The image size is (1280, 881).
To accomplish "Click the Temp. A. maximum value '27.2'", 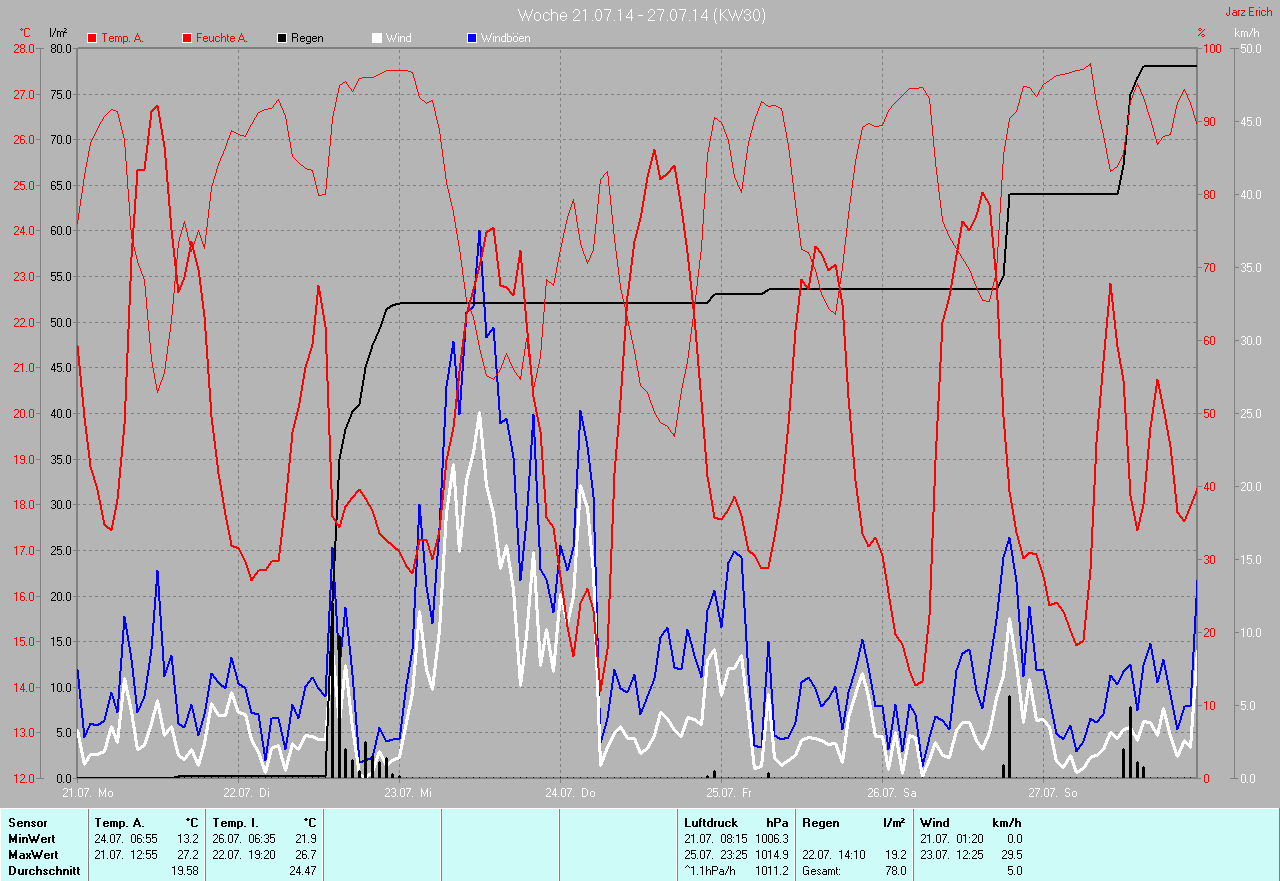I will (x=187, y=855).
